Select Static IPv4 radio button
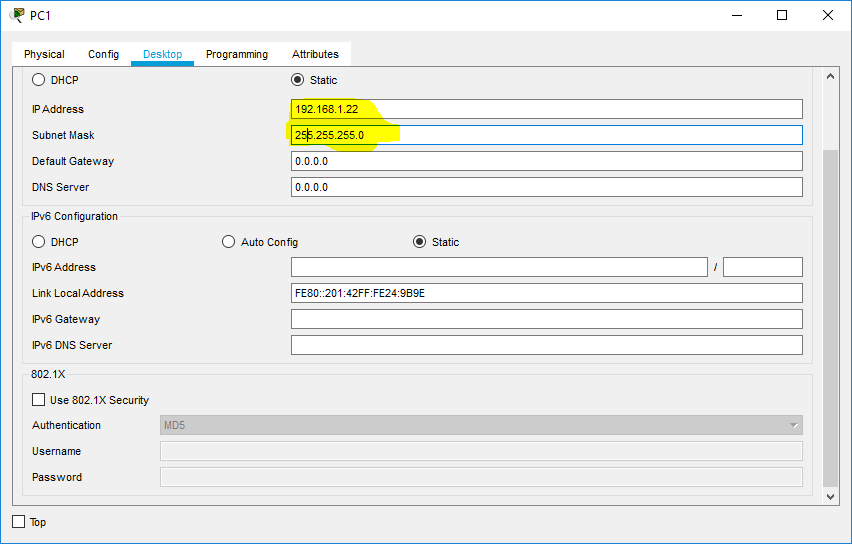 [x=298, y=80]
